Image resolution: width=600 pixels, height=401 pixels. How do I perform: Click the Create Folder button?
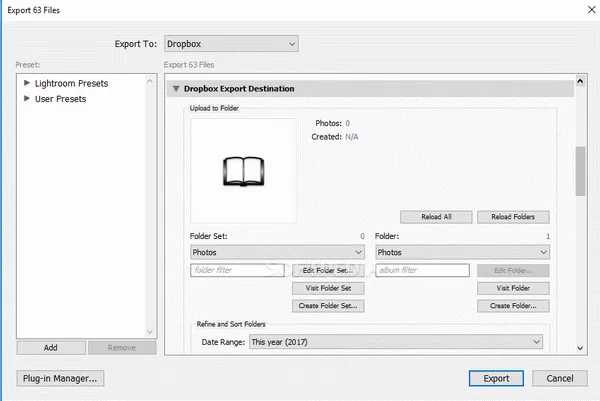pos(513,306)
